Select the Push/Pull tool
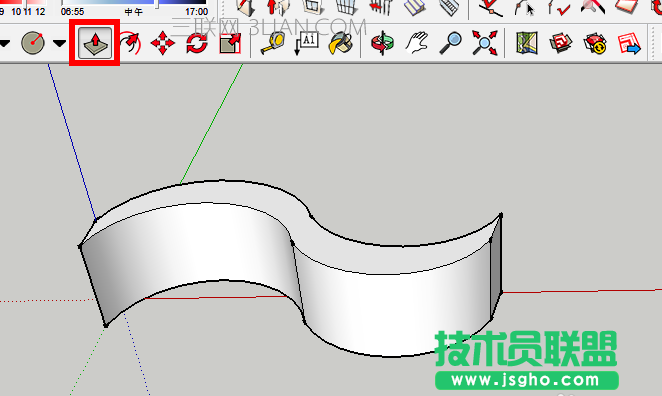662x396 pixels. pyautogui.click(x=95, y=43)
